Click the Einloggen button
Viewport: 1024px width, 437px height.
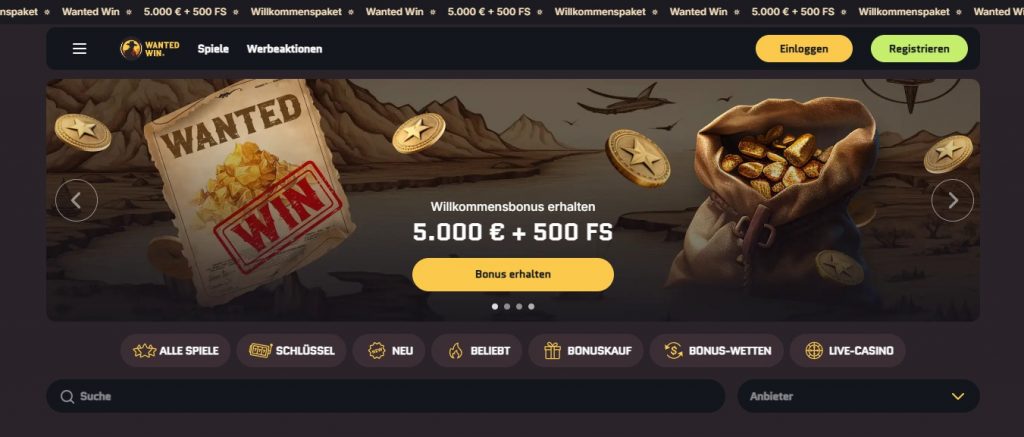click(x=804, y=49)
